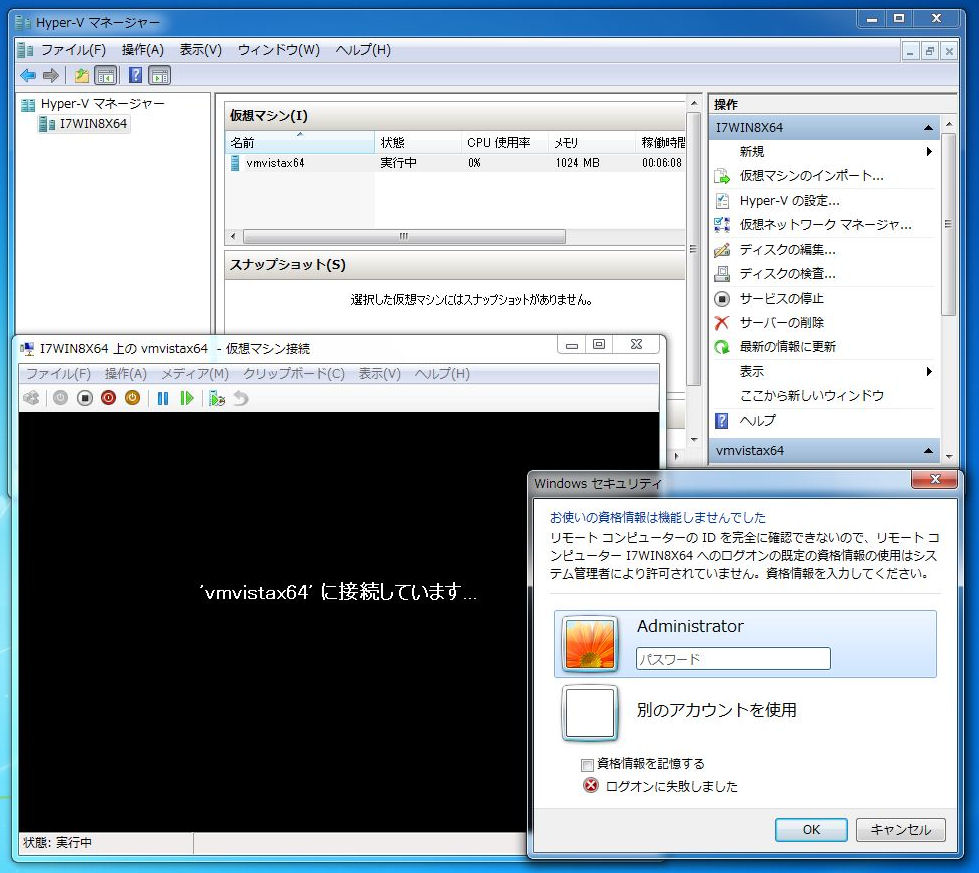Choose 別のアカウントを使用 option
Viewport: 979px width, 873px height.
(x=716, y=710)
